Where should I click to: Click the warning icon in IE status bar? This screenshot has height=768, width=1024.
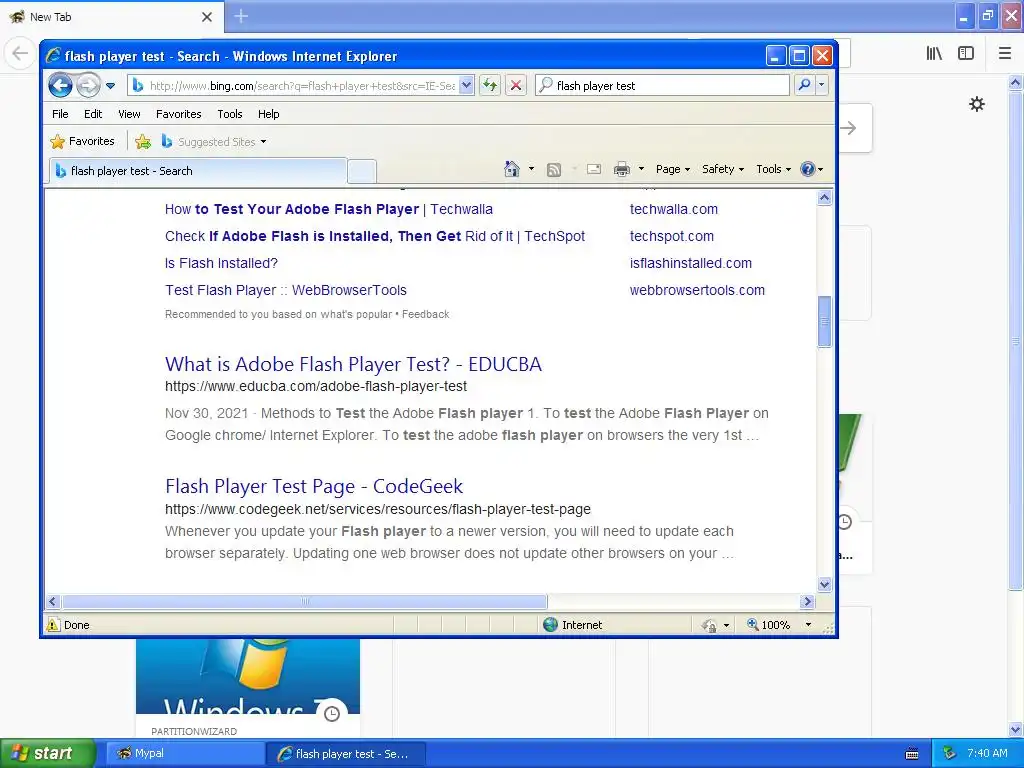pos(53,624)
